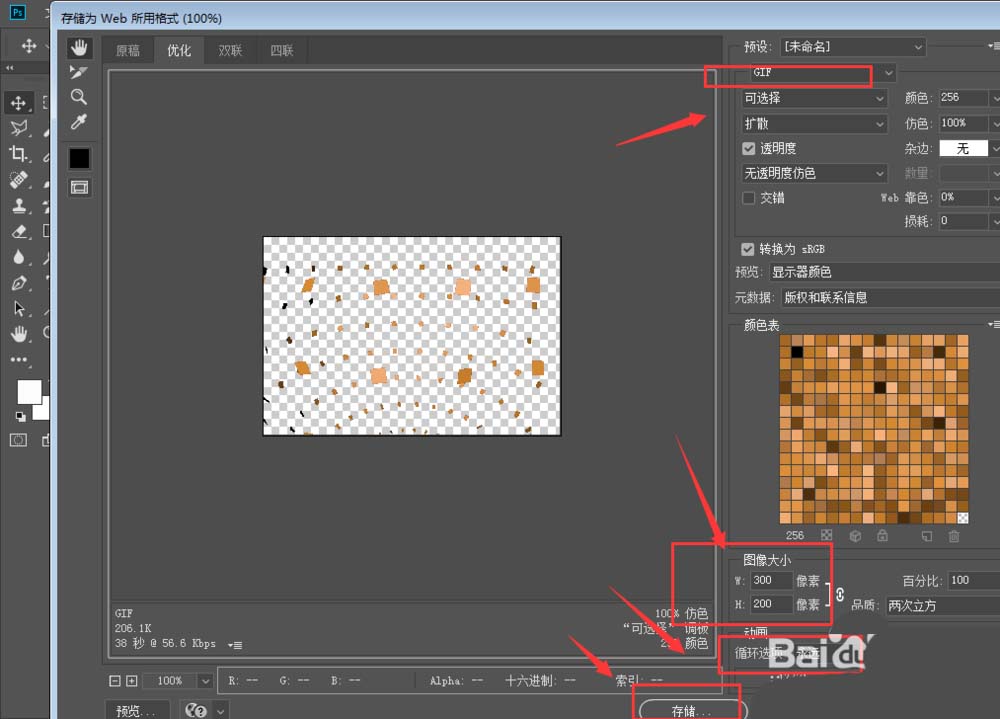Switch to the 四联 tab
Image resolution: width=1000 pixels, height=719 pixels.
click(x=282, y=50)
